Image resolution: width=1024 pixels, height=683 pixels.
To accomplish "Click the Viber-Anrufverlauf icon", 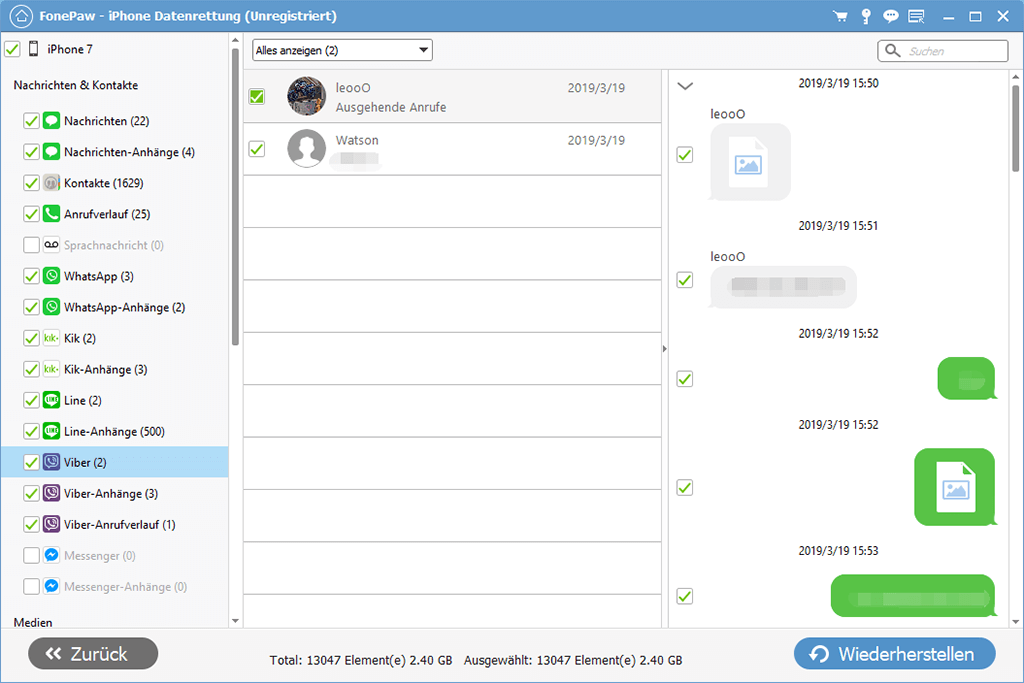I will (x=52, y=524).
